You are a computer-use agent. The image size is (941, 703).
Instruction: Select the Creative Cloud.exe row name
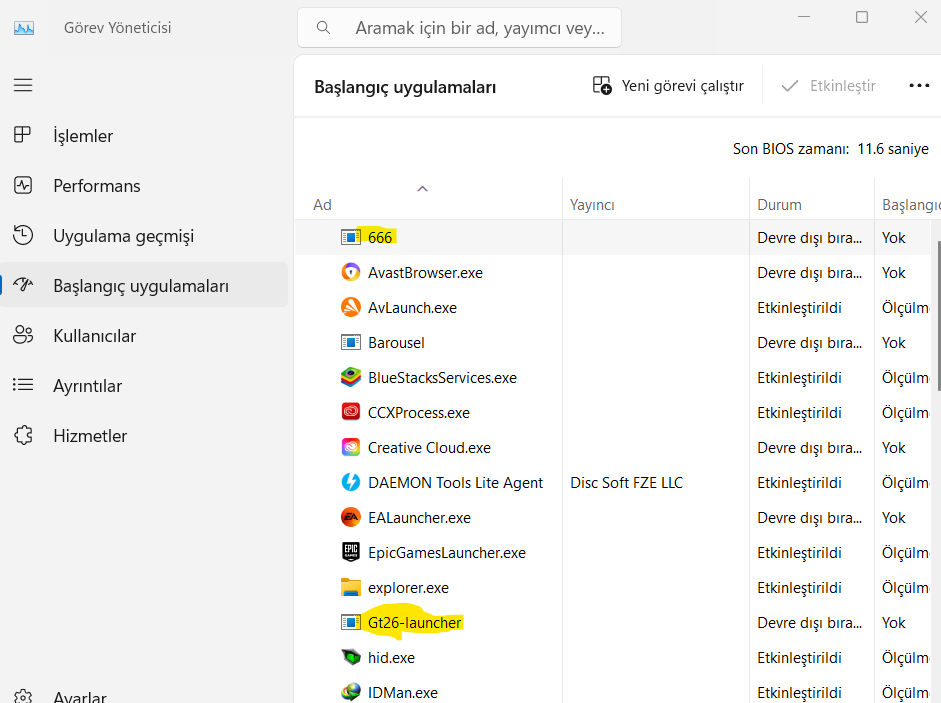[429, 448]
